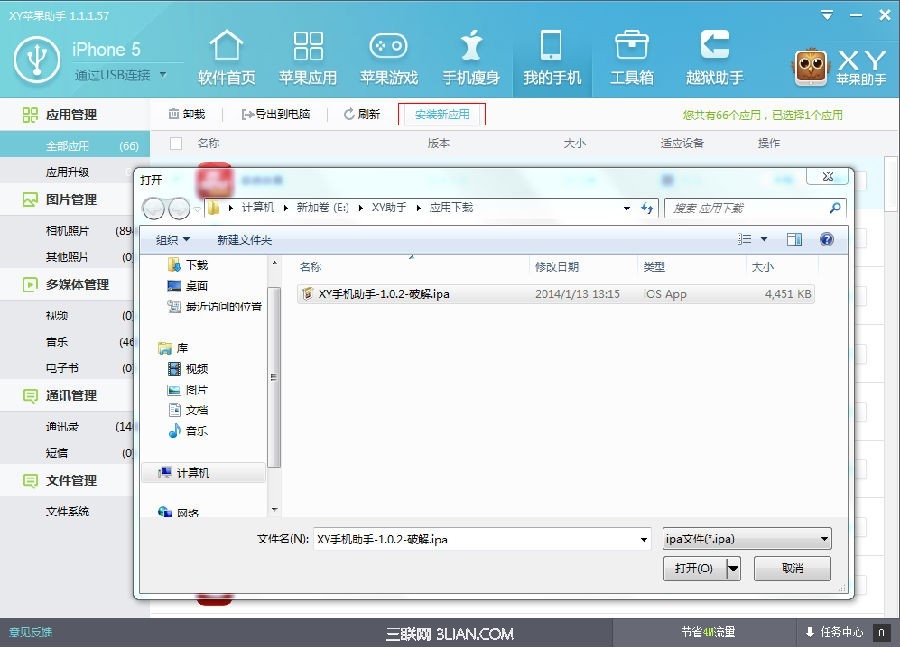Select 全部应用 in the sidebar
The height and width of the screenshot is (647, 900).
pyautogui.click(x=68, y=146)
